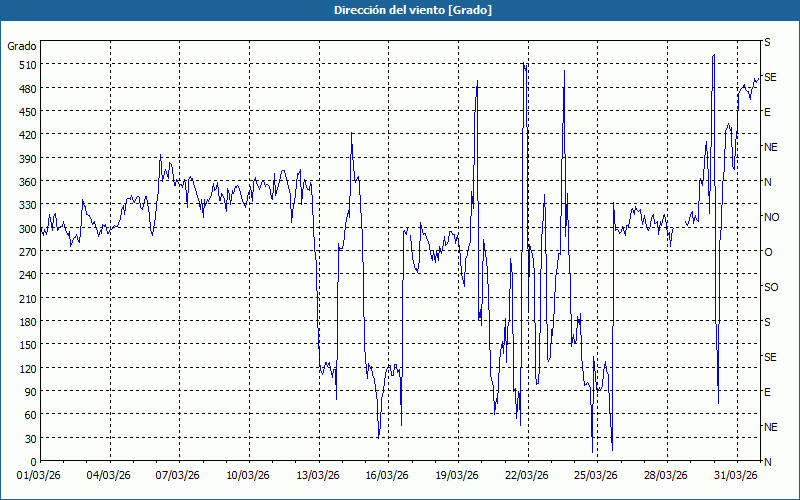Click the "NO" compass direction label
This screenshot has width=800, height=500.
771,217
